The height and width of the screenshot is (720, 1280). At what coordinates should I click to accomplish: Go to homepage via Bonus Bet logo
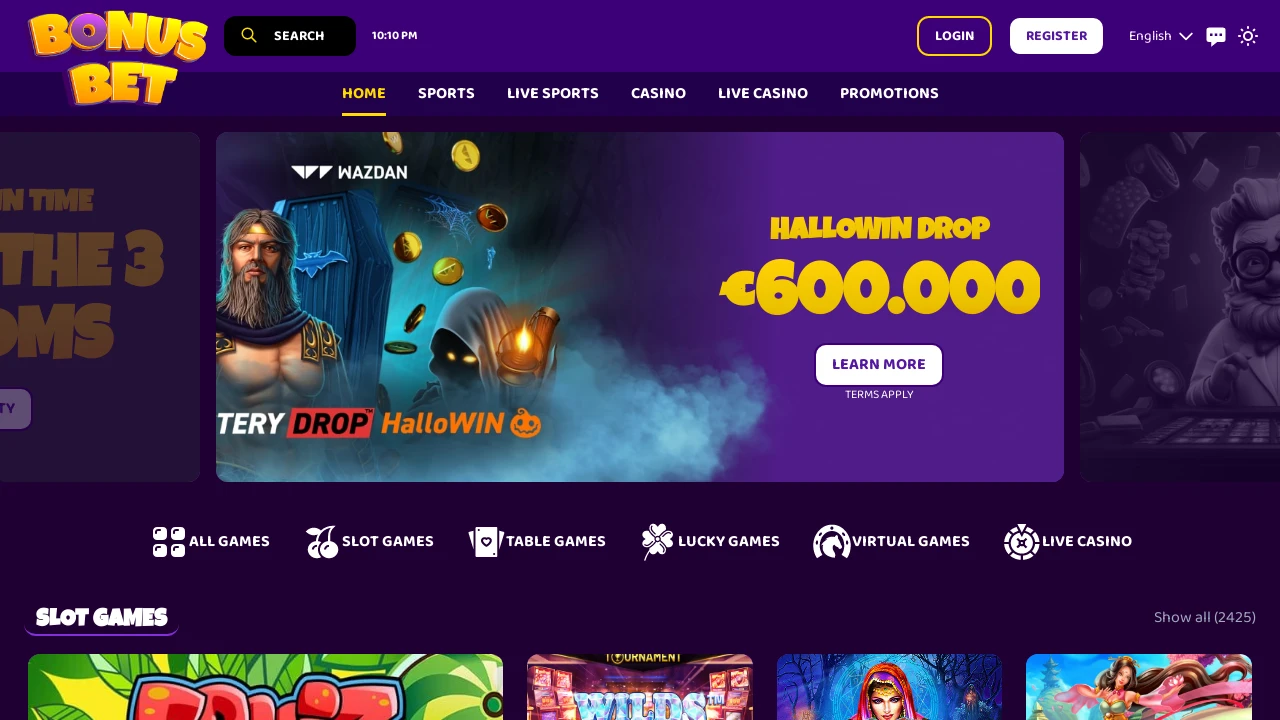pos(118,58)
